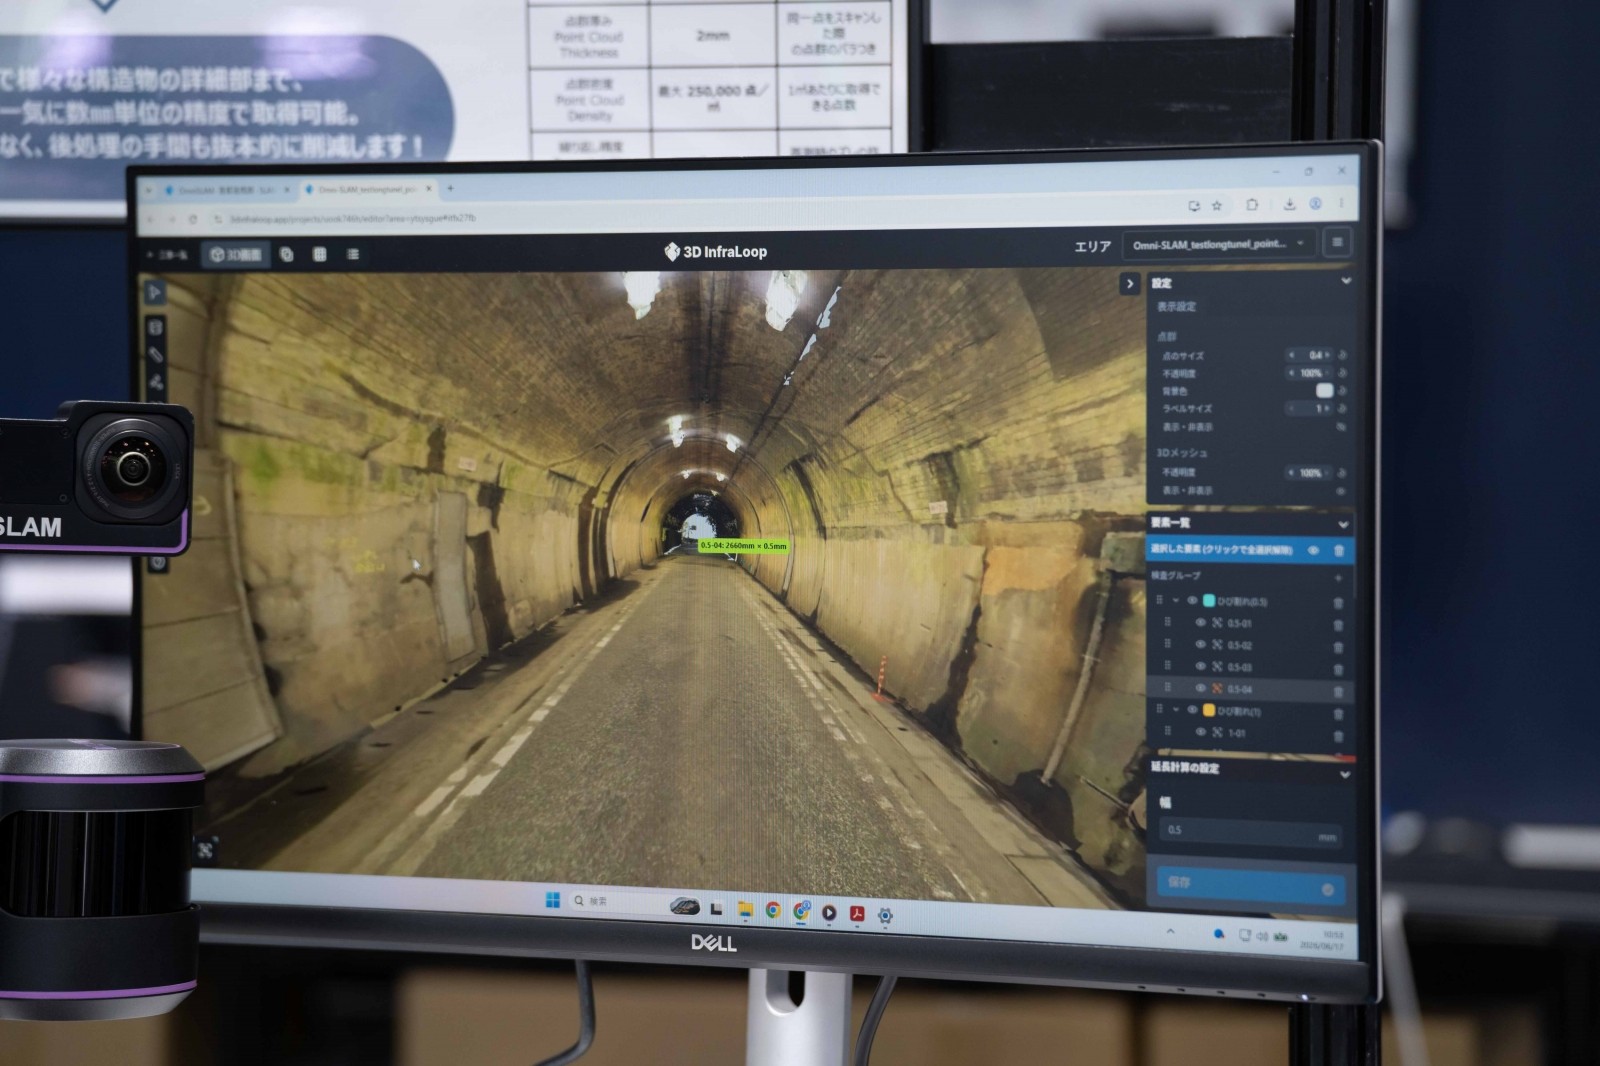Viewport: 1600px width, 1066px height.
Task: Switch to the 3D画面 view tab
Action: coord(236,255)
